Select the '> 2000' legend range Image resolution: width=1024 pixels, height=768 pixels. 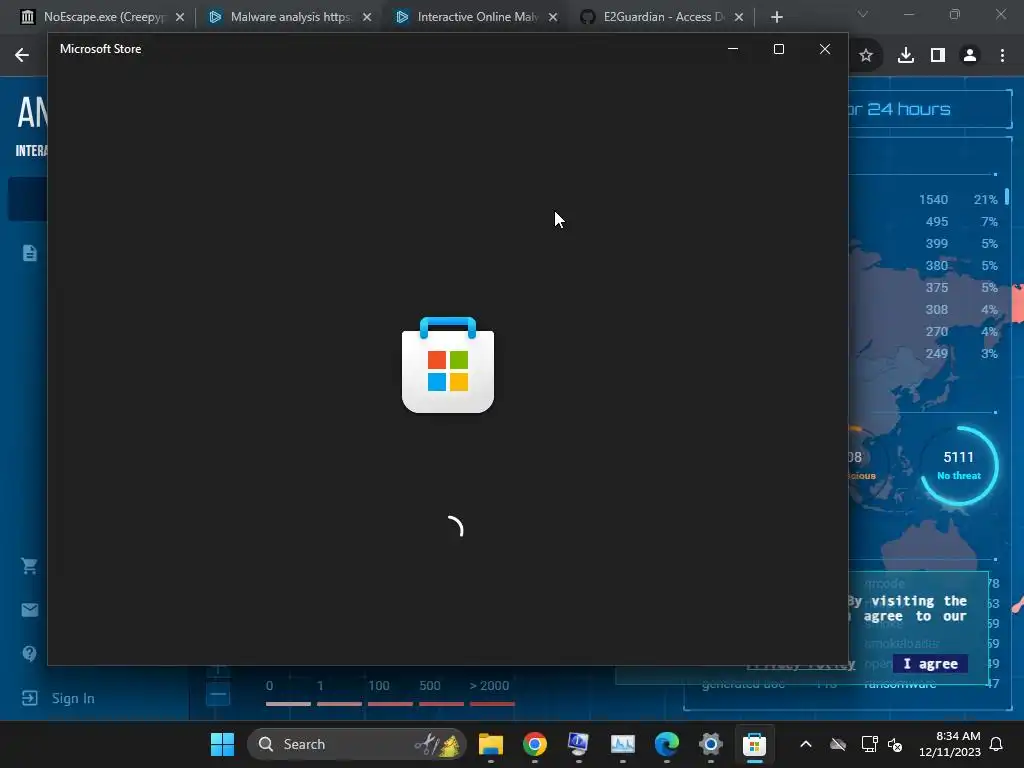[492, 692]
